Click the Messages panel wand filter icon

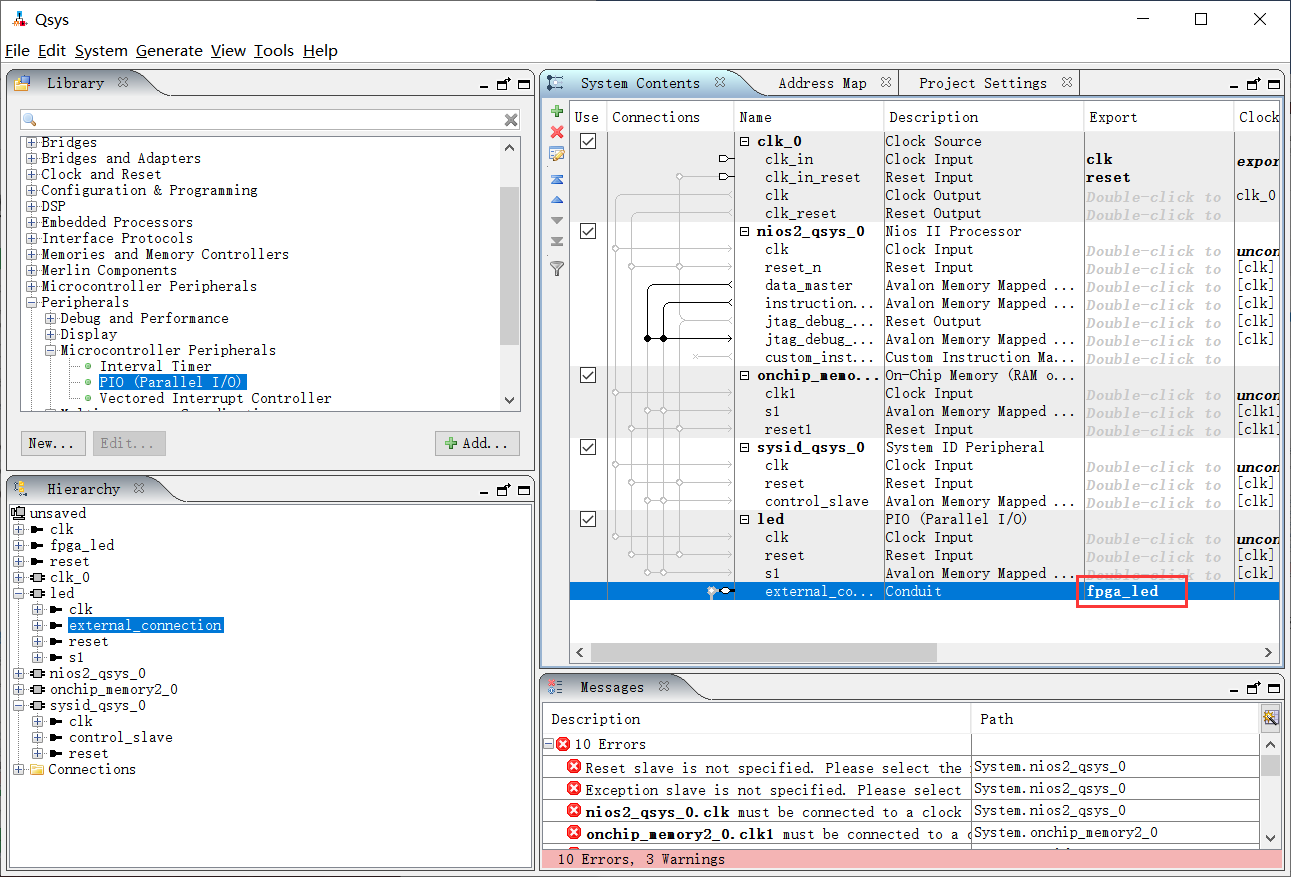click(1270, 717)
